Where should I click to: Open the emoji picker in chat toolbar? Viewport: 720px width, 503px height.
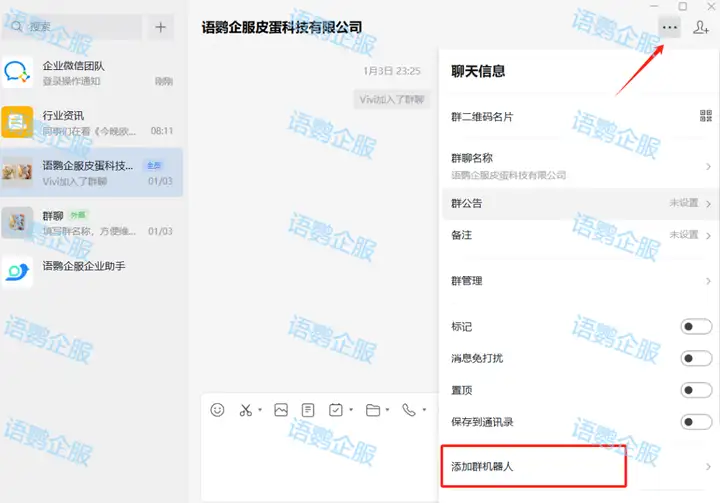click(x=217, y=410)
